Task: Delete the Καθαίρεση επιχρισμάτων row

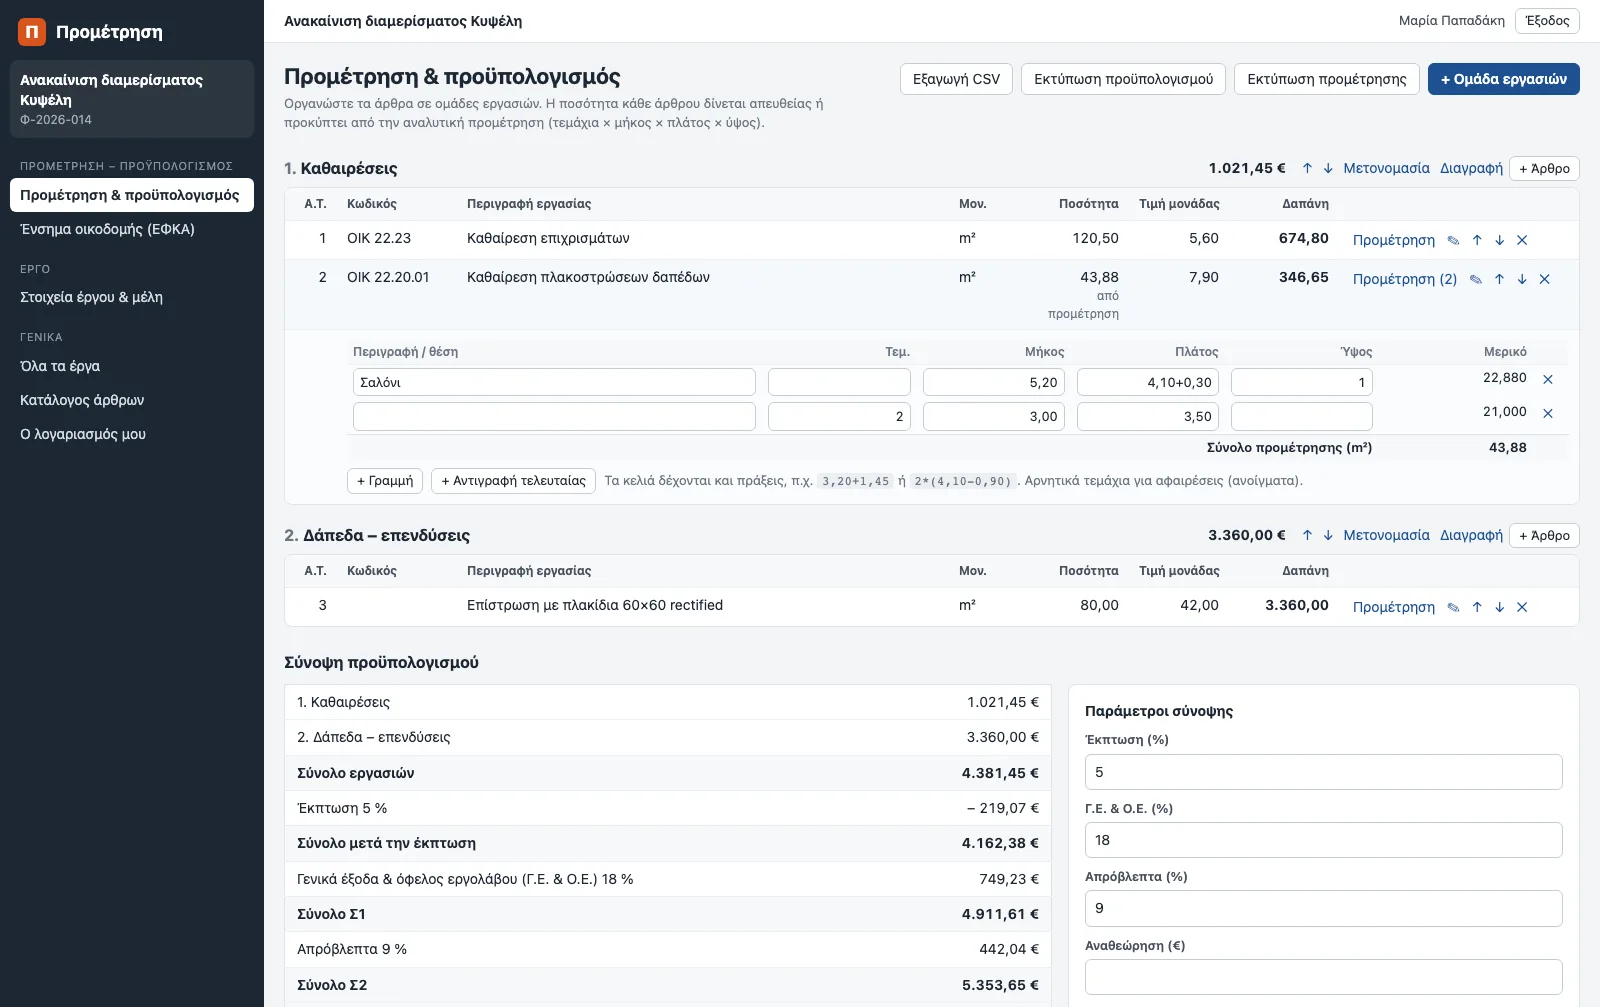Action: pyautogui.click(x=1522, y=240)
